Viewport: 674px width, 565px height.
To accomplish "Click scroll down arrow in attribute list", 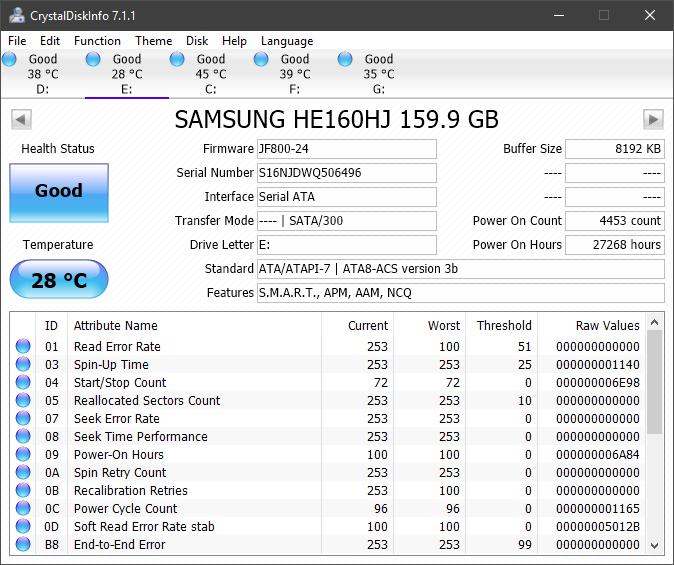I will tap(655, 546).
